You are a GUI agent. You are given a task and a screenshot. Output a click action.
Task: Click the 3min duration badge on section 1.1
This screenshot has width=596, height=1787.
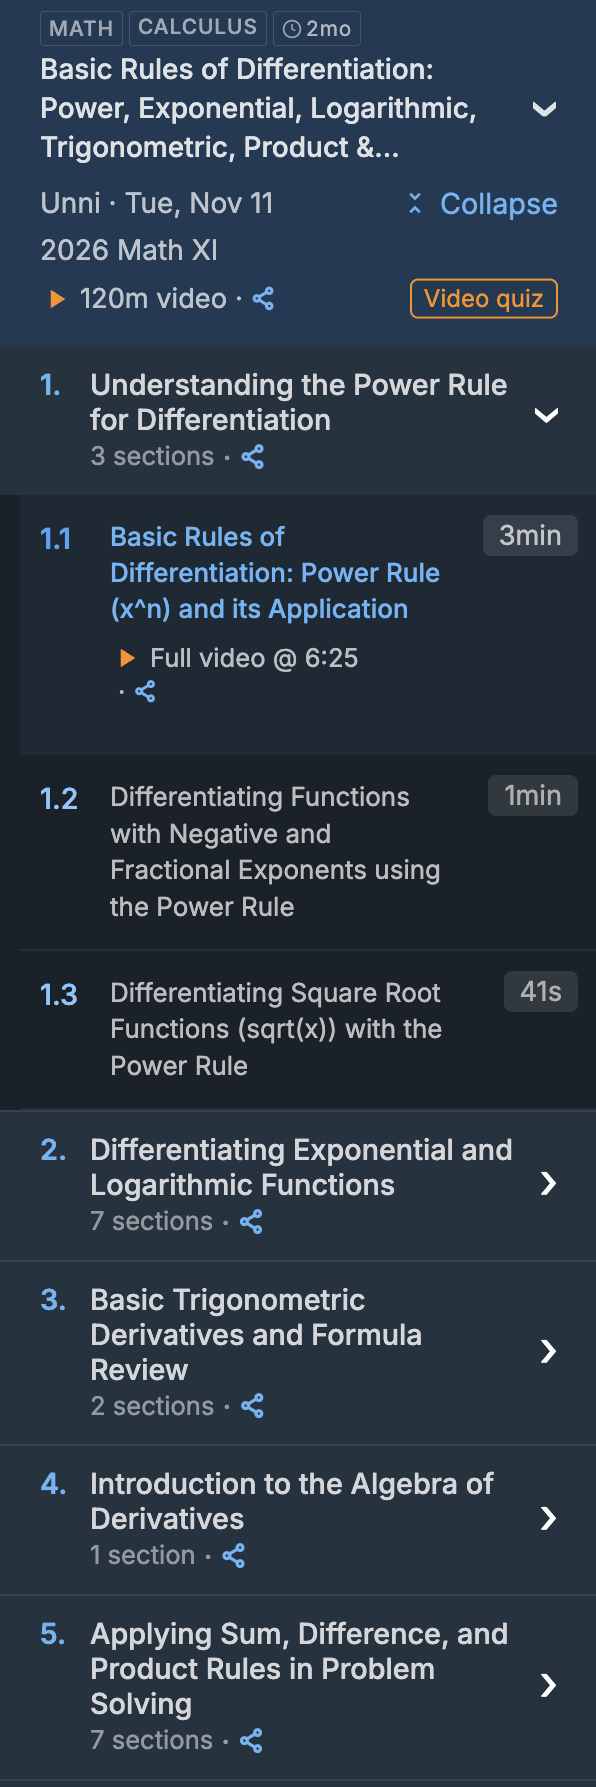[x=530, y=535]
